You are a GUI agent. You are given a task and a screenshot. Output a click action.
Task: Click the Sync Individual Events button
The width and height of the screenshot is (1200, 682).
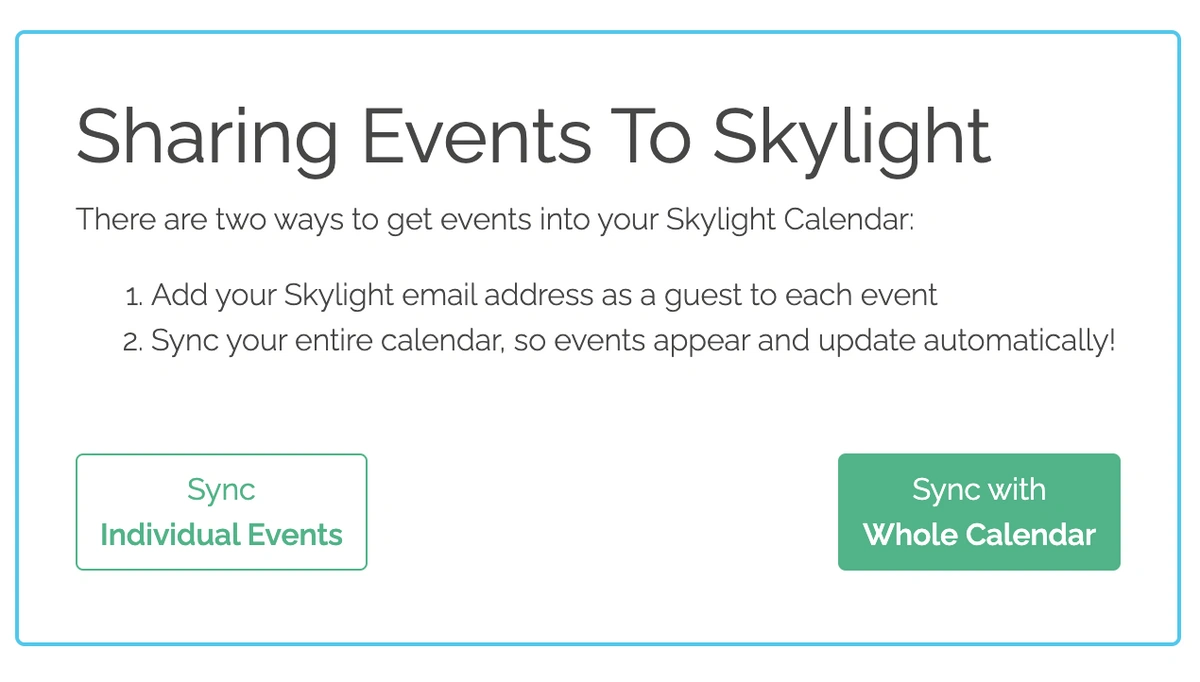tap(221, 512)
